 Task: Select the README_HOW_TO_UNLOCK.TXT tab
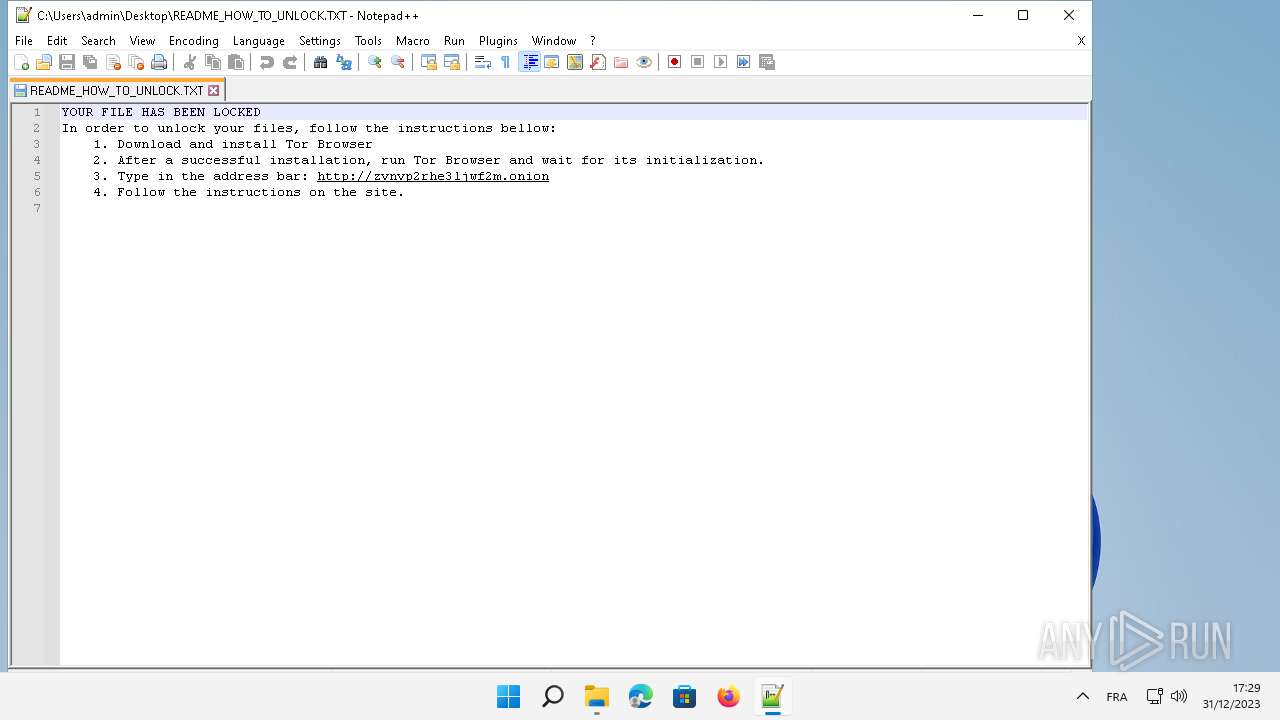[x=116, y=90]
